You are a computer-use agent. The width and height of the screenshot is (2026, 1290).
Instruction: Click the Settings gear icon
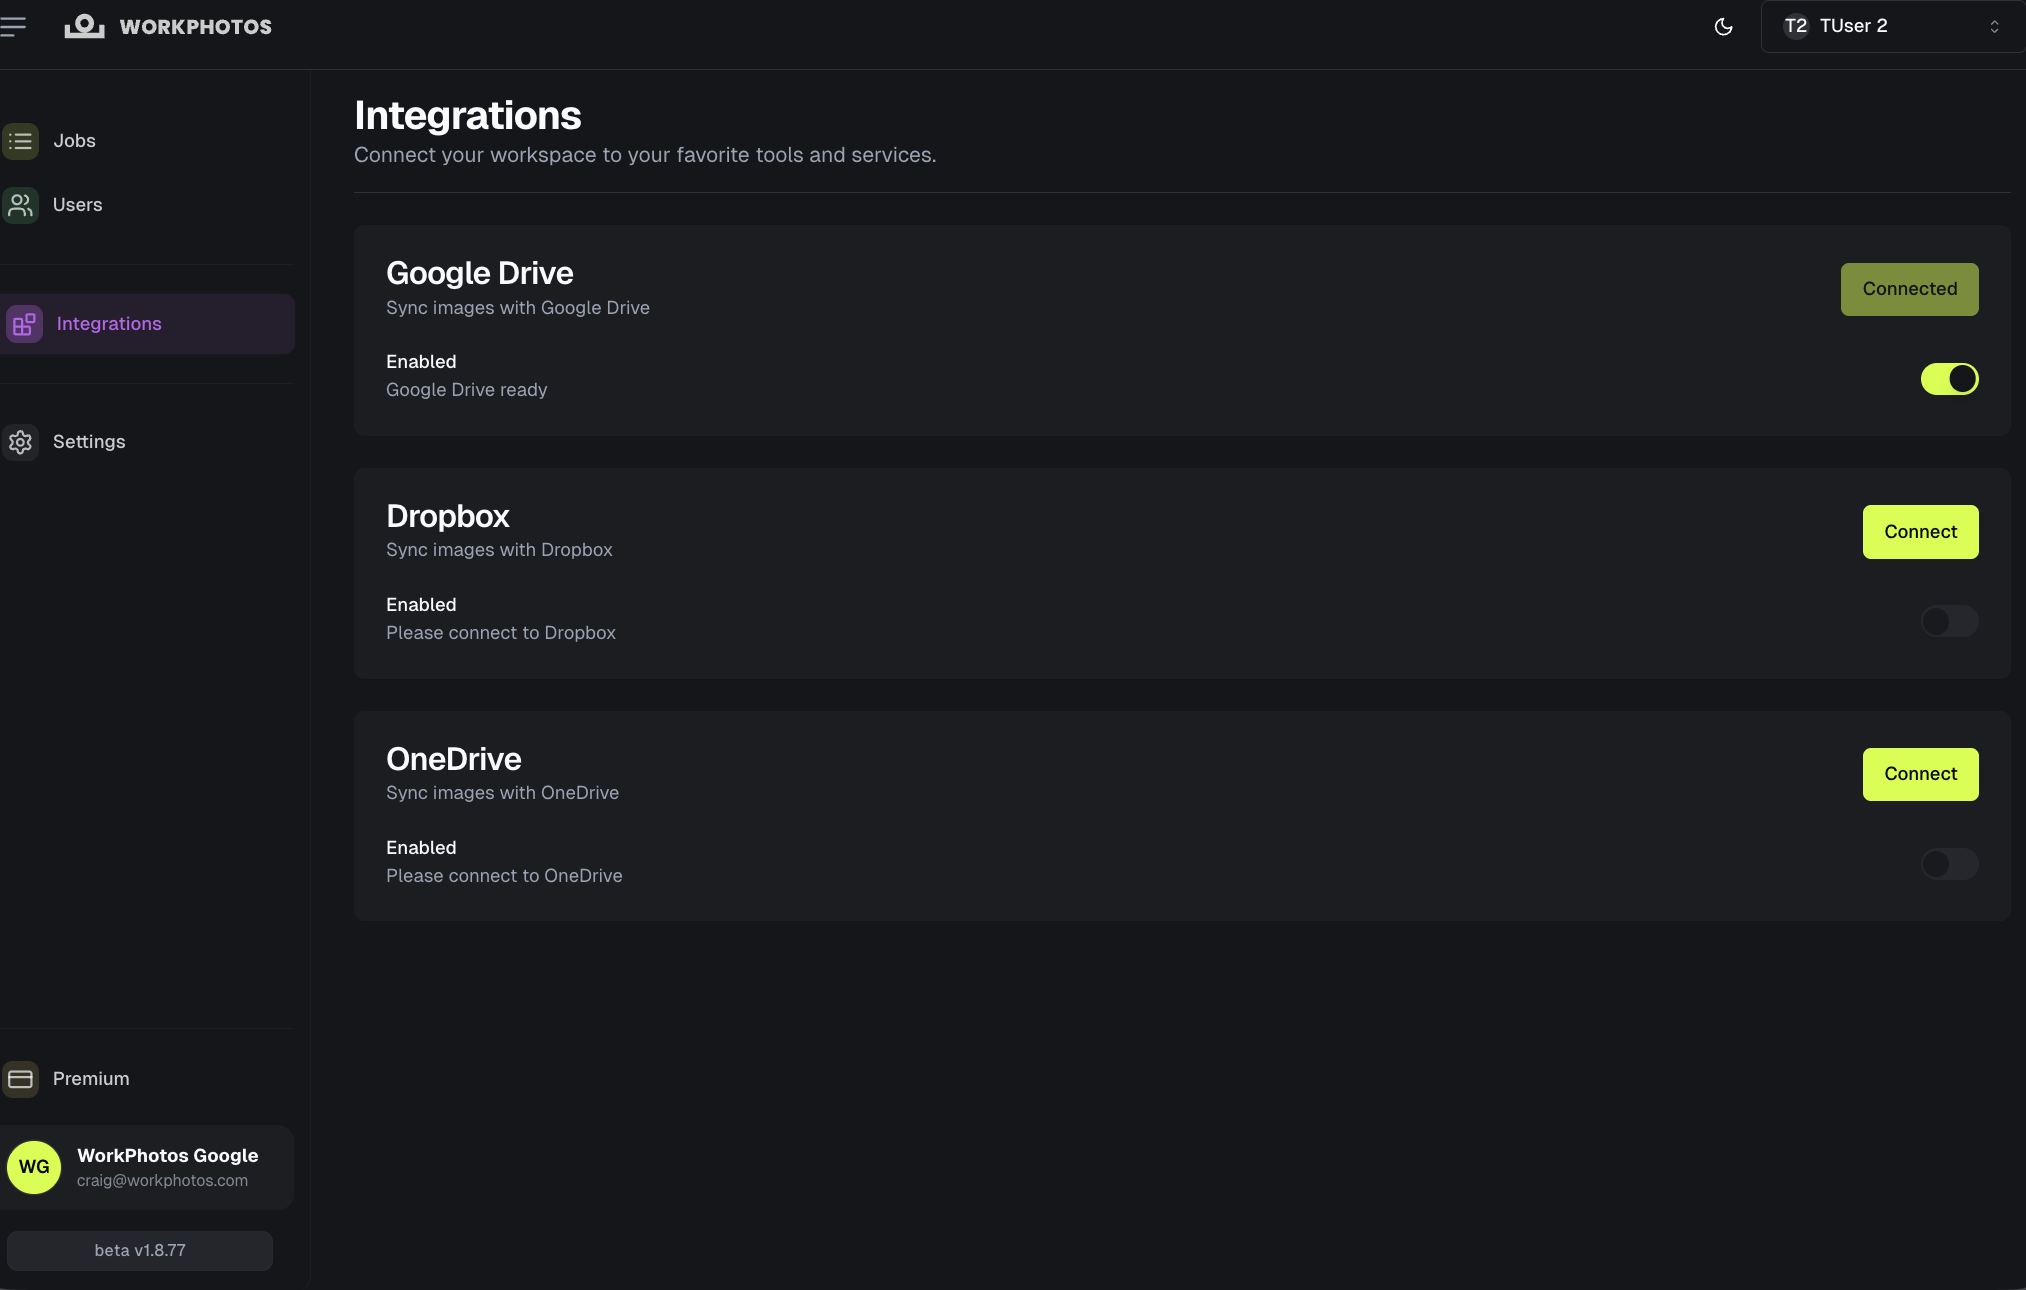click(x=20, y=442)
